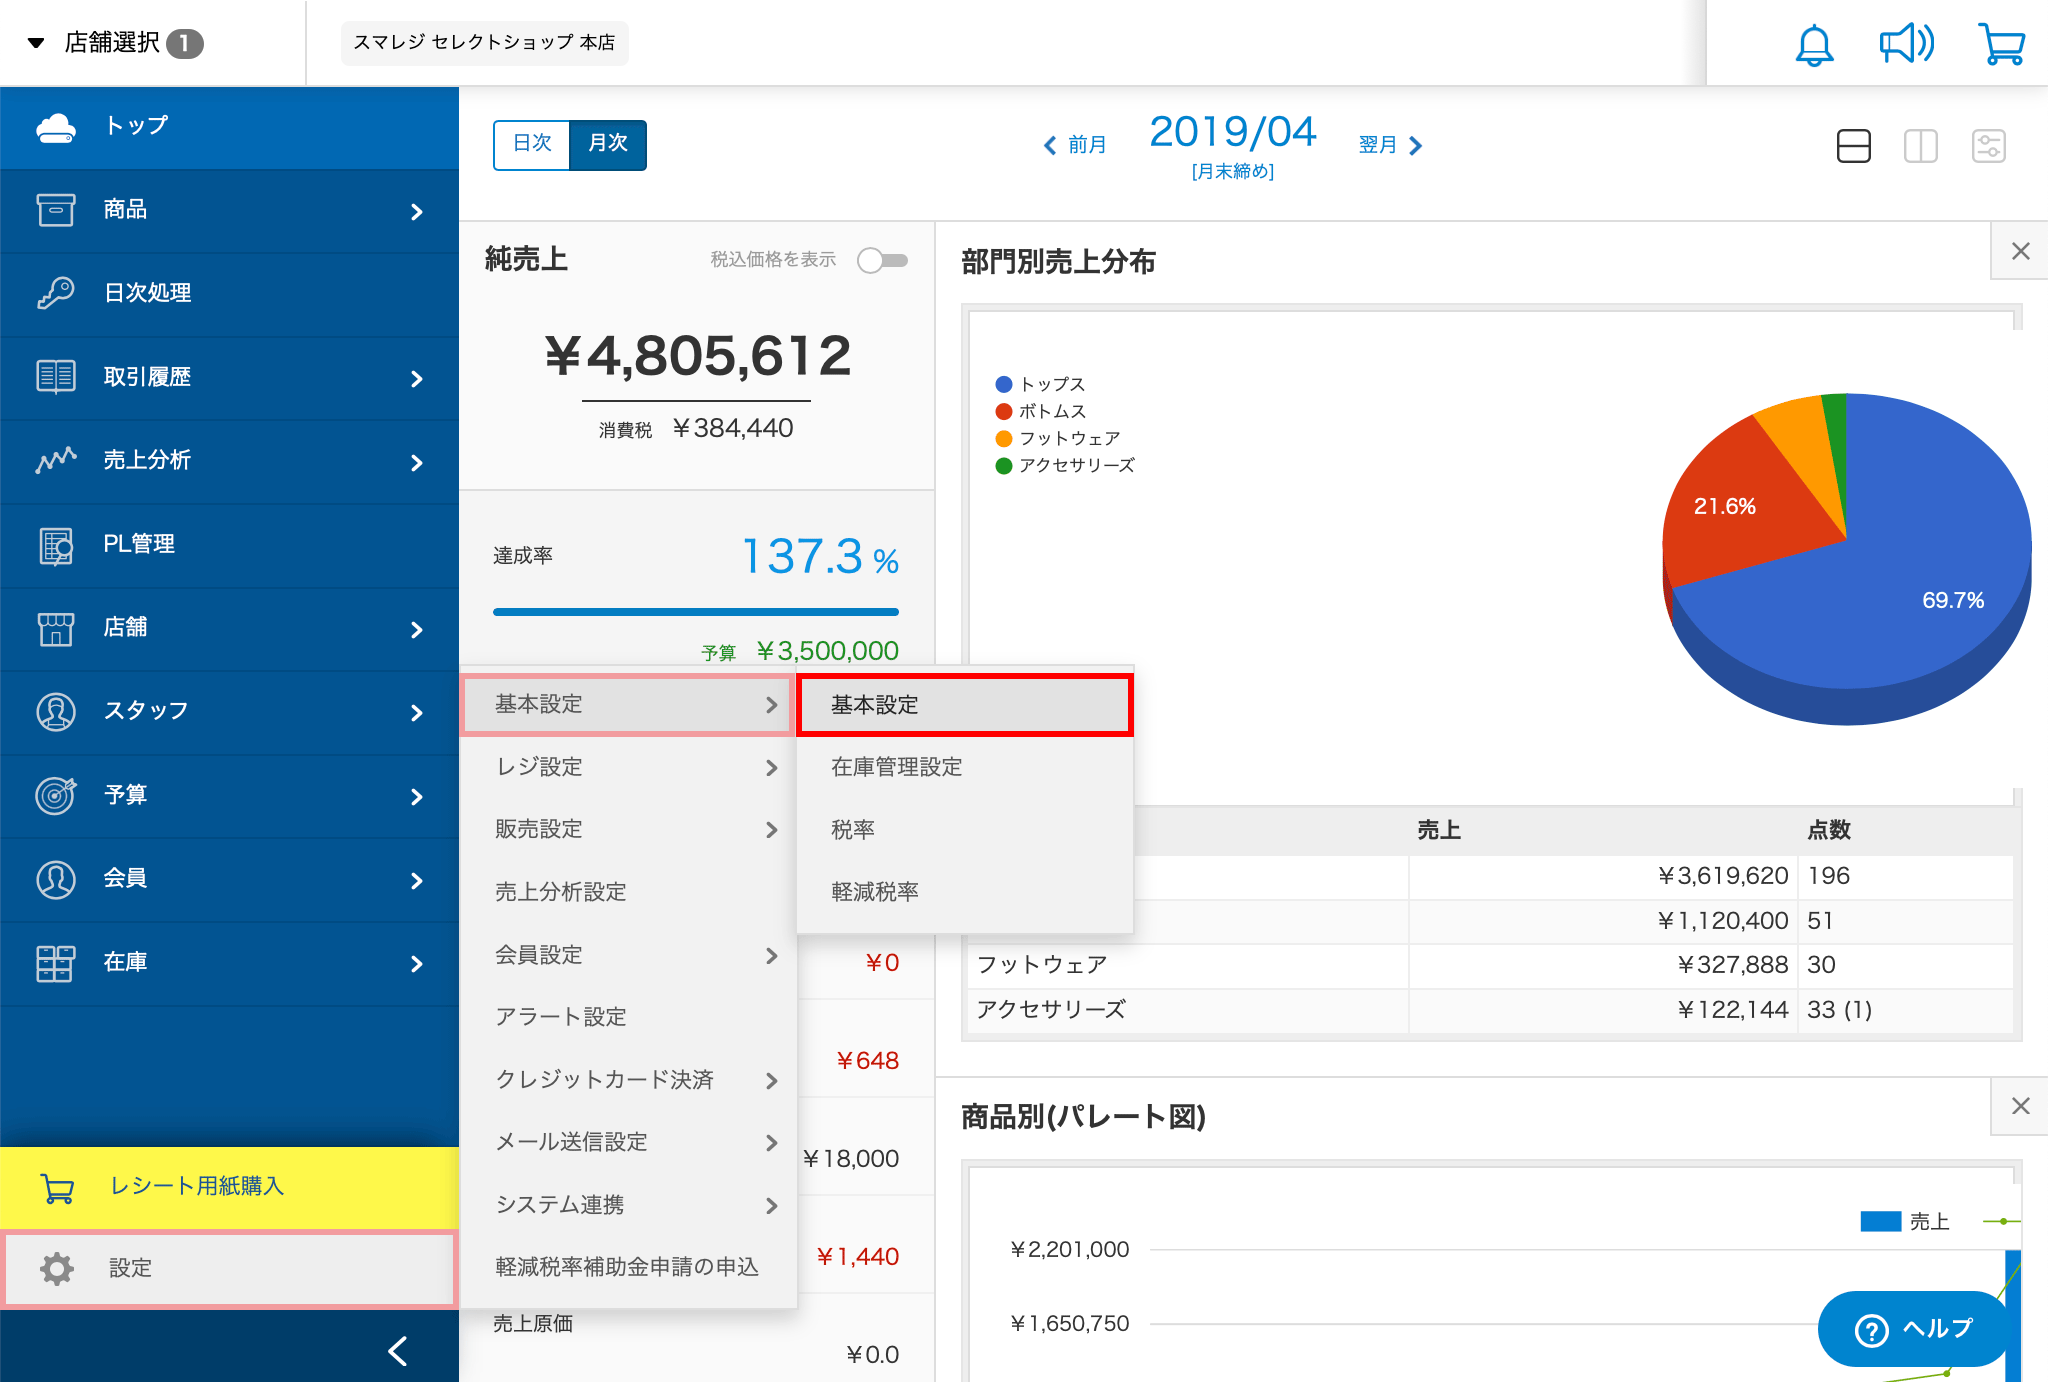Click the スマレジ セレクトショップ 本店 store tag
Screen dimensions: 2048x1382
[484, 43]
